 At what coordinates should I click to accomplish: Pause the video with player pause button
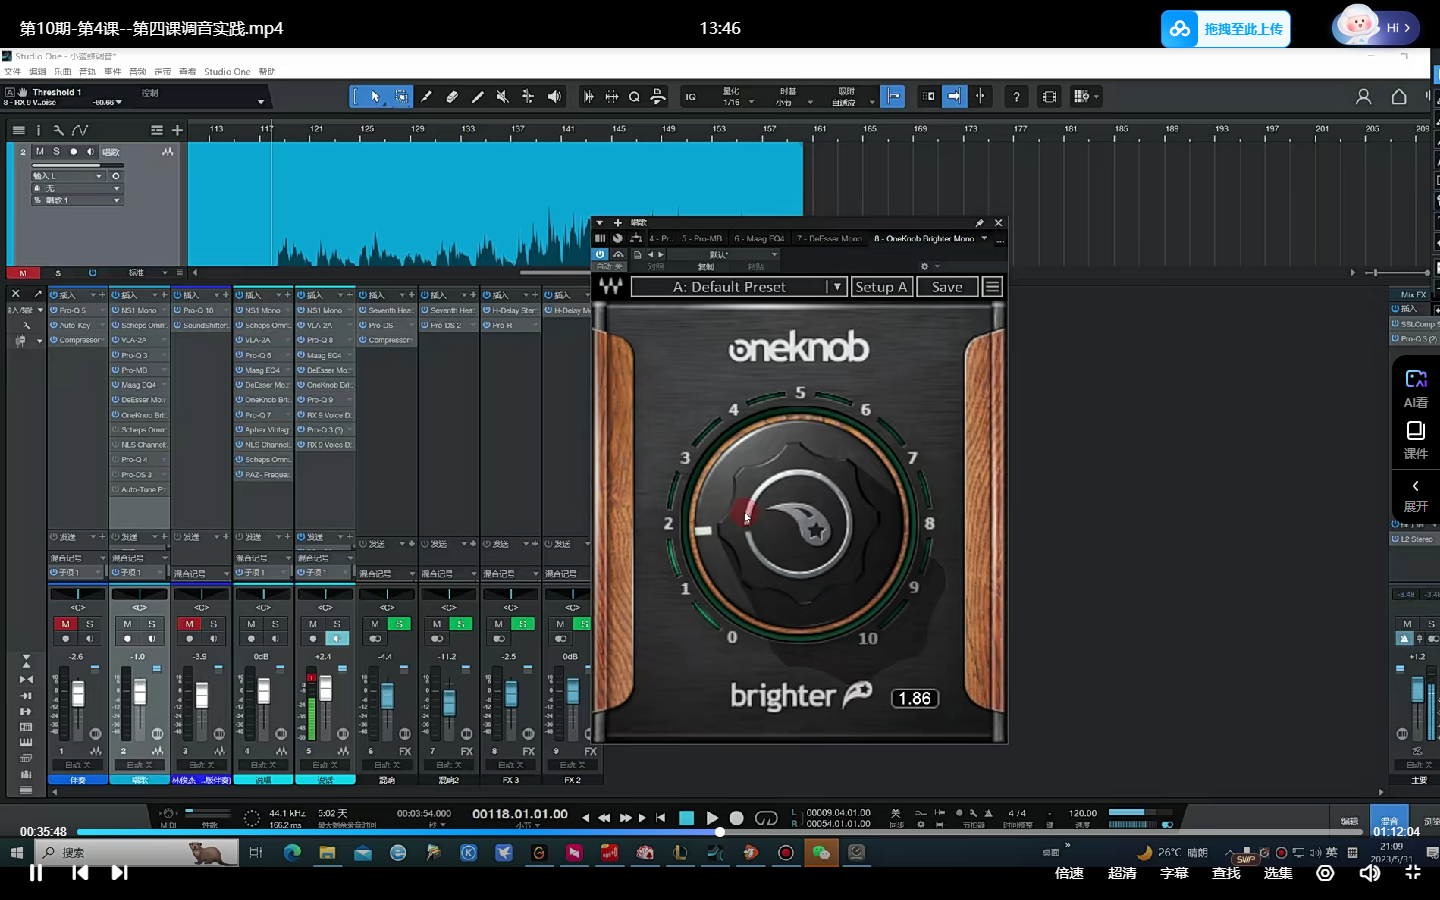[x=36, y=873]
